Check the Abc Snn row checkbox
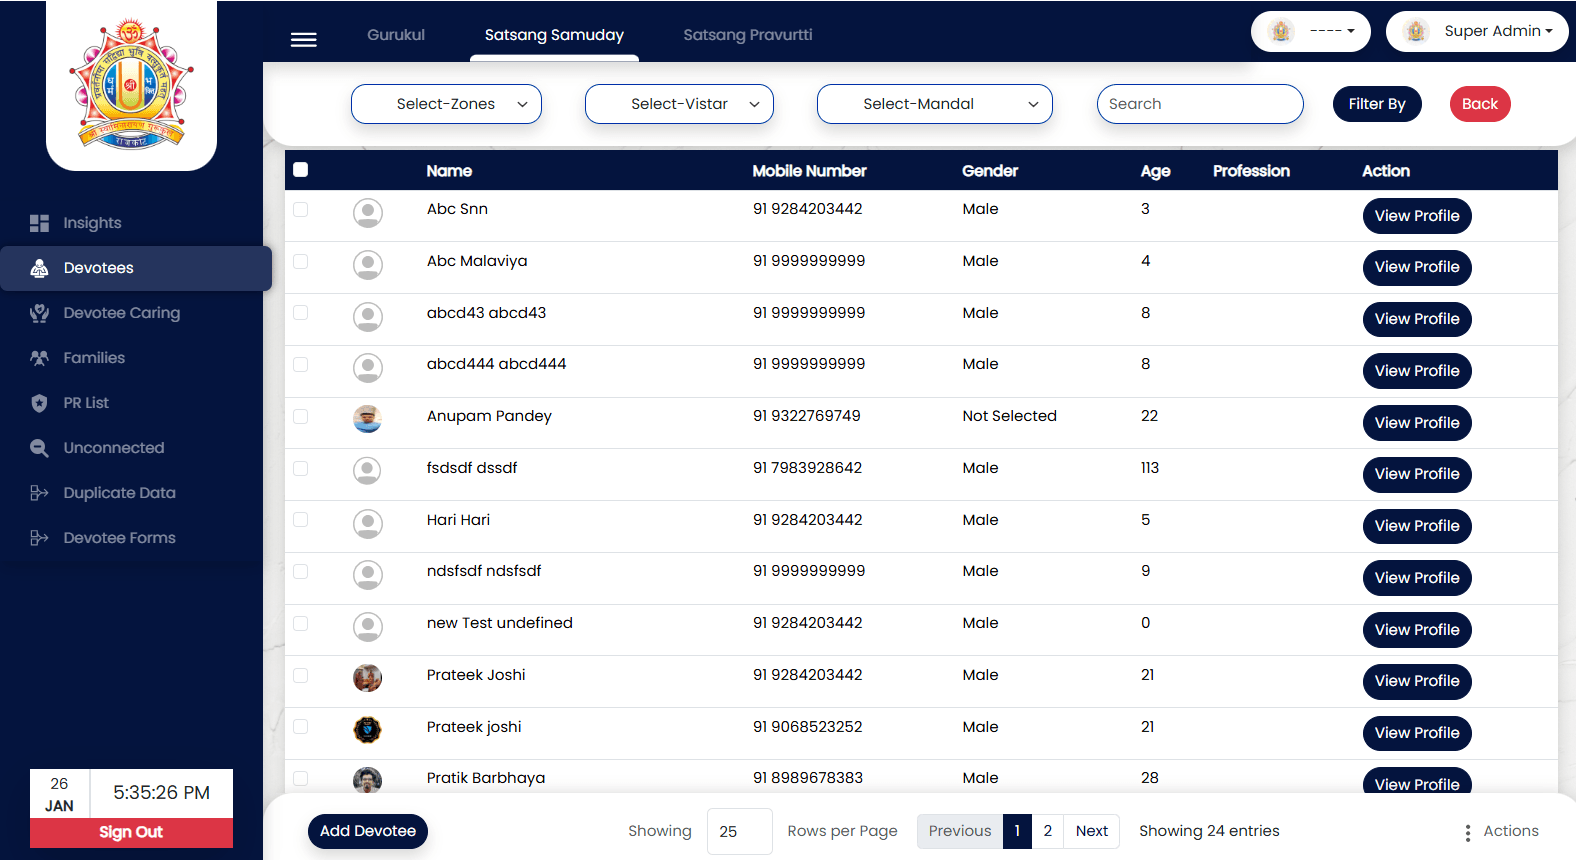The width and height of the screenshot is (1576, 860). pyautogui.click(x=301, y=209)
